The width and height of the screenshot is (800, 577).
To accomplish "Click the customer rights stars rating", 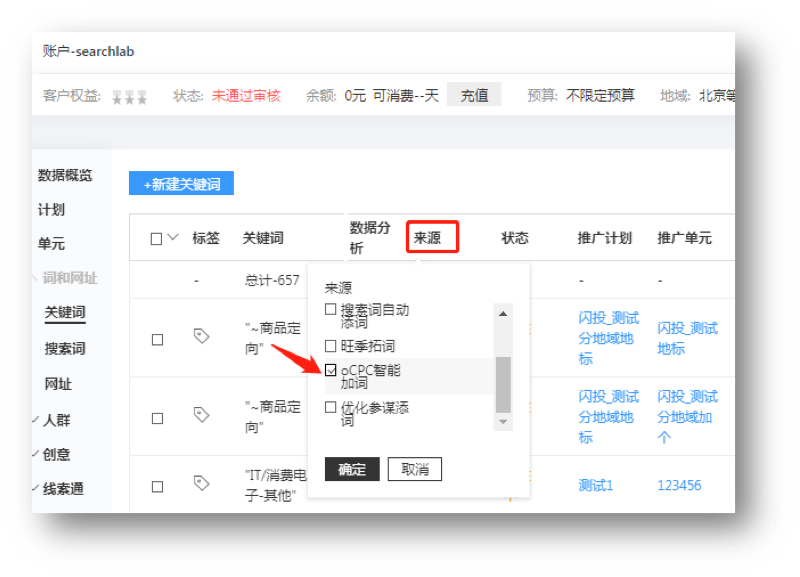I will click(130, 97).
